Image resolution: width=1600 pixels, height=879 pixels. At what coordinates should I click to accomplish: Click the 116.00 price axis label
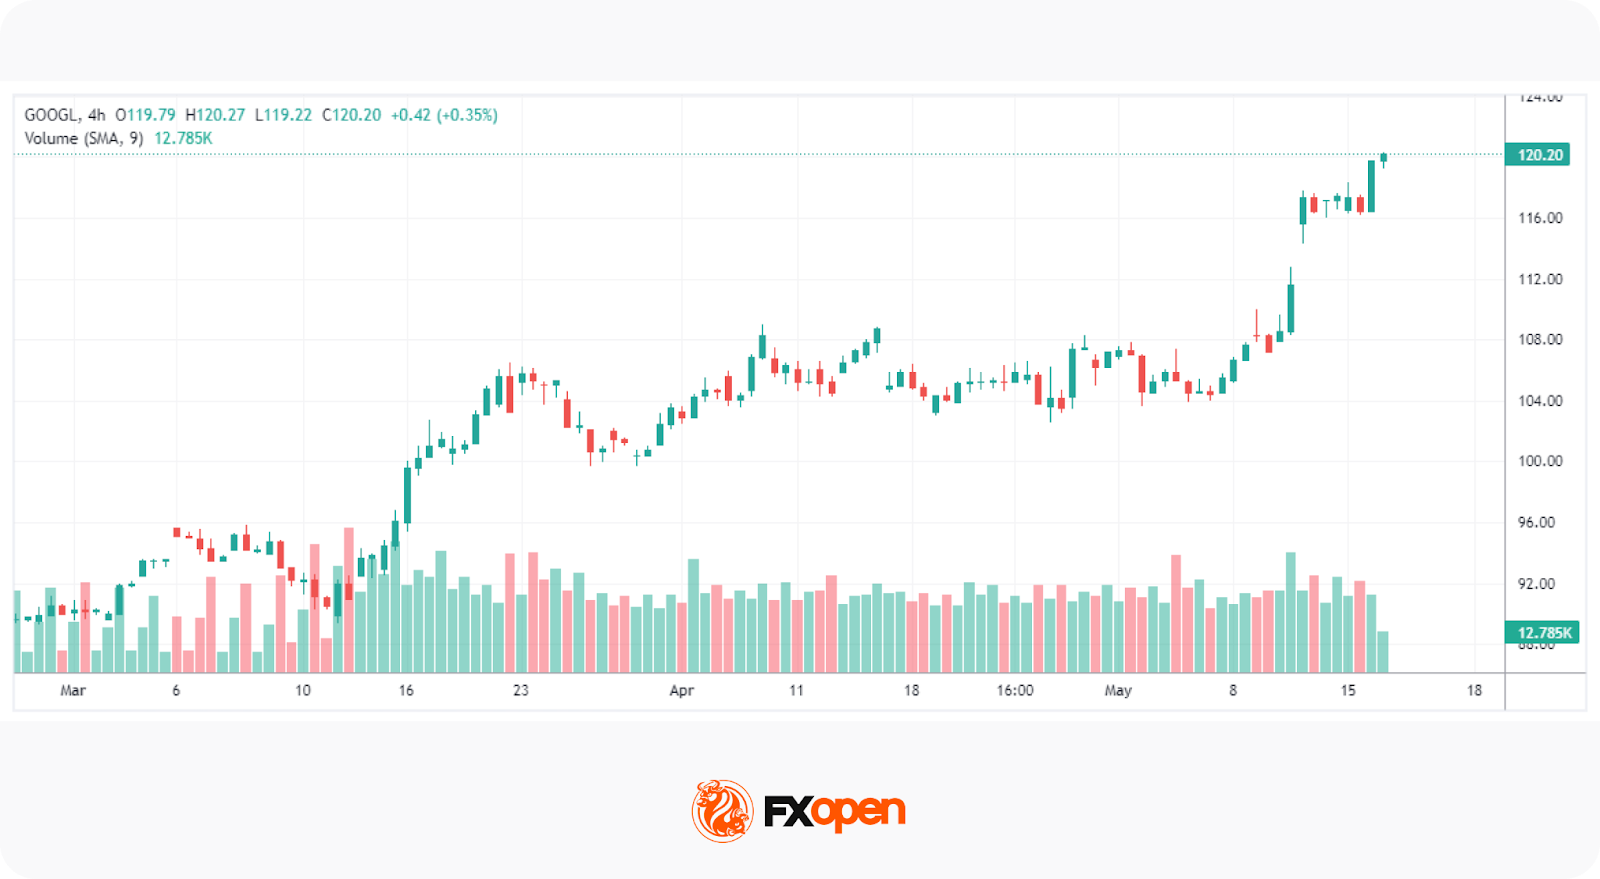pyautogui.click(x=1540, y=218)
